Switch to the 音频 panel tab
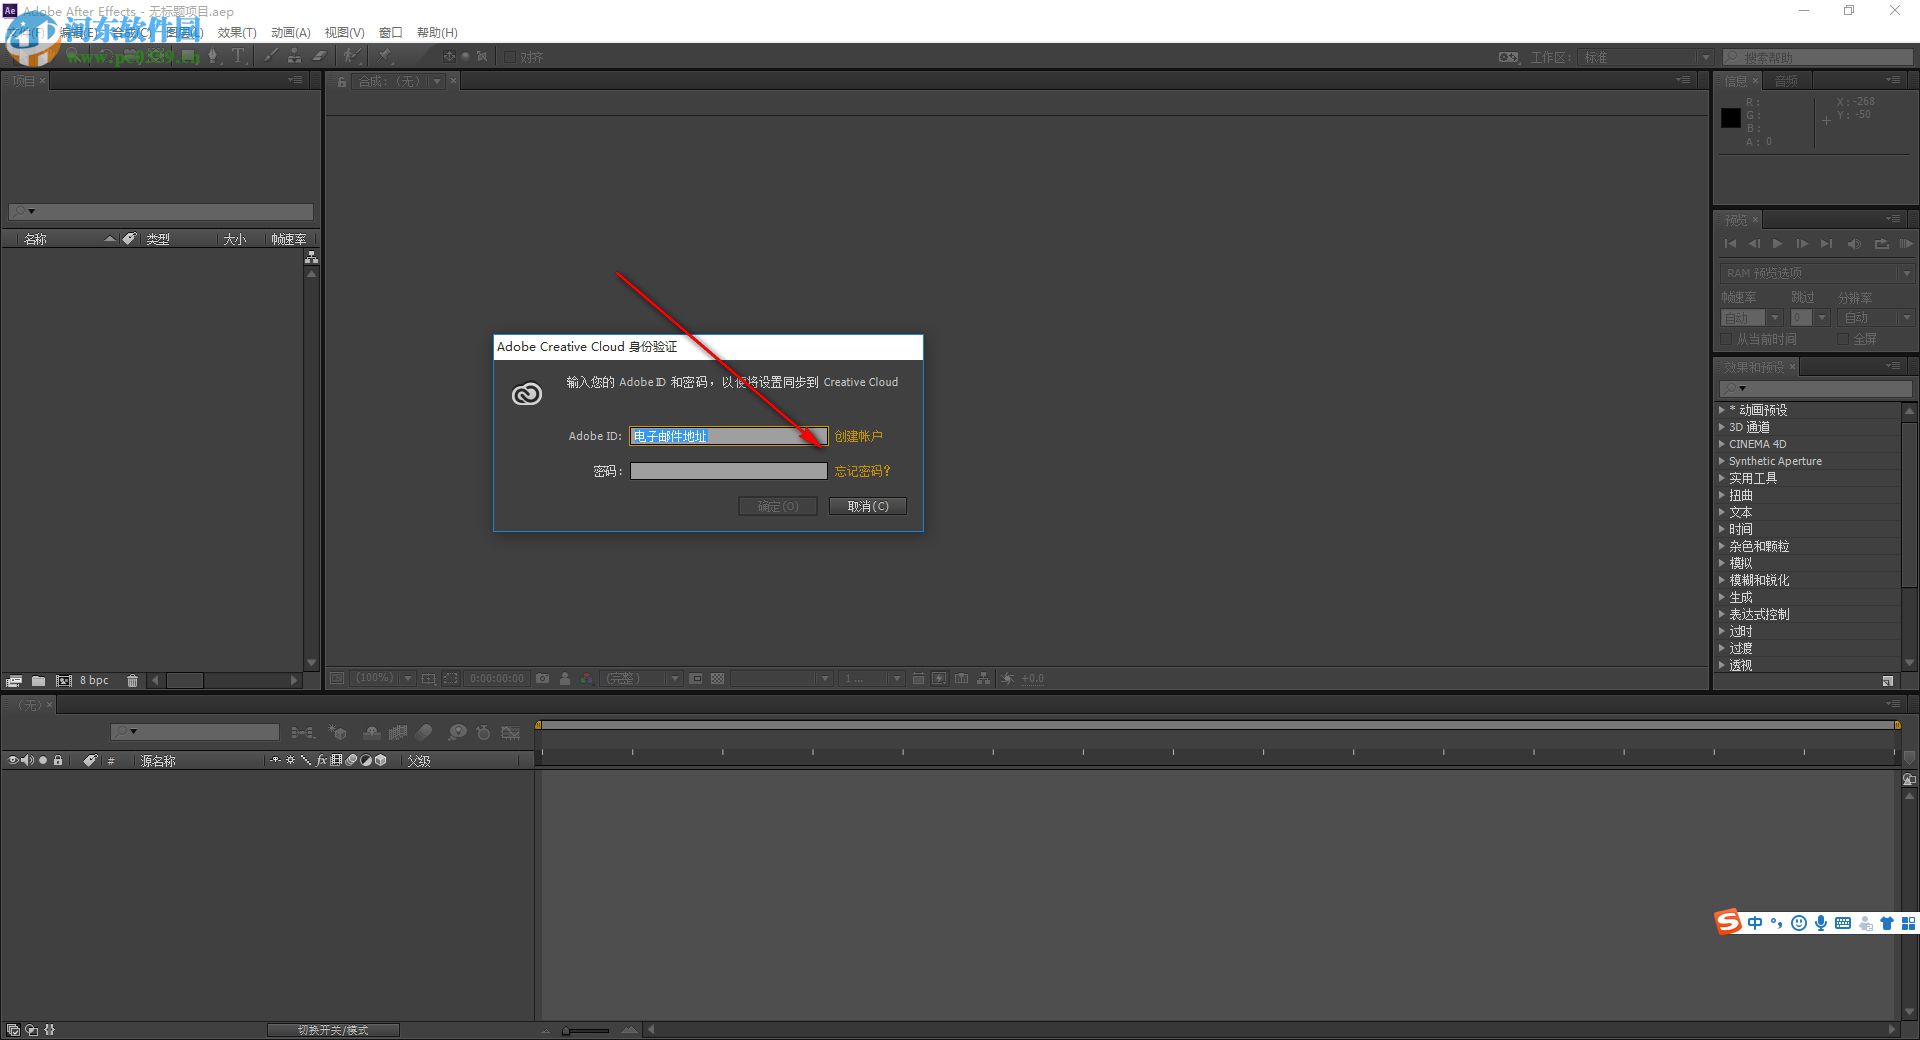This screenshot has width=1920, height=1040. tap(1786, 81)
